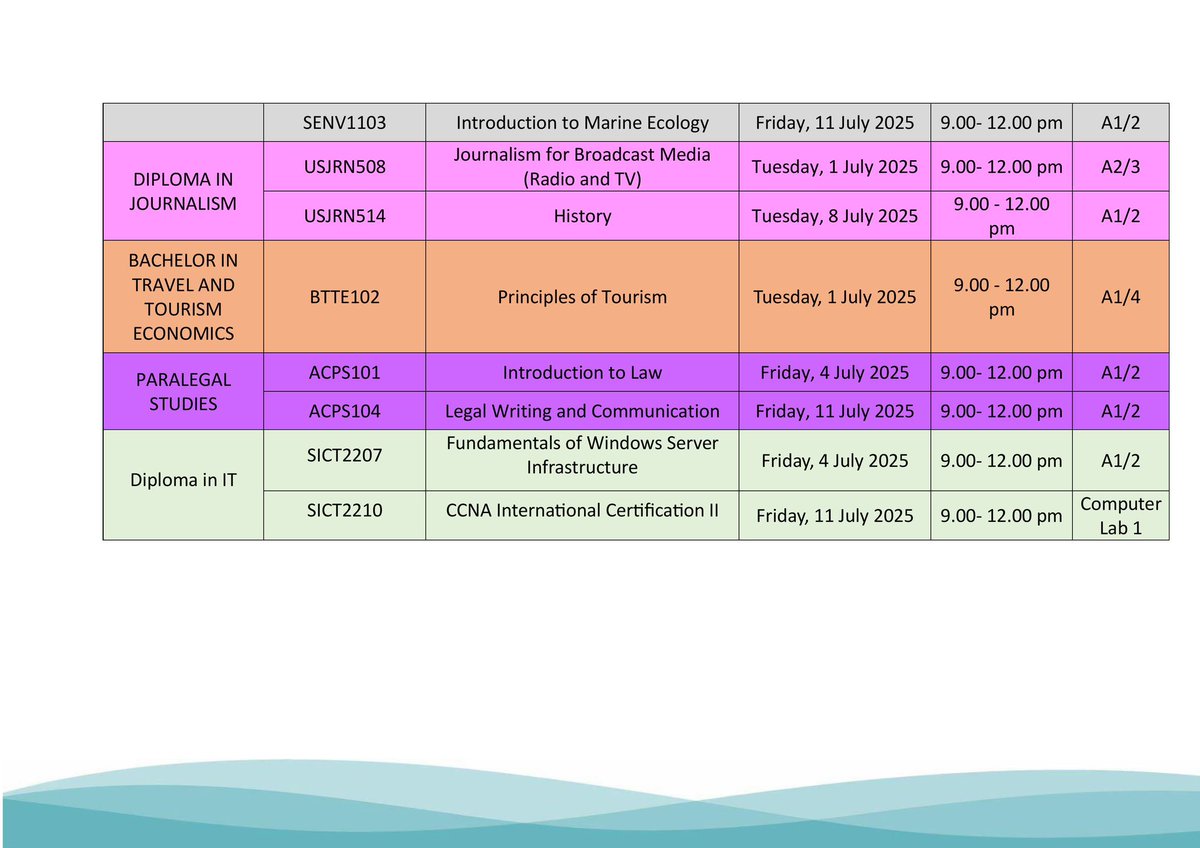Click CCNA International Certification II cell

click(582, 515)
